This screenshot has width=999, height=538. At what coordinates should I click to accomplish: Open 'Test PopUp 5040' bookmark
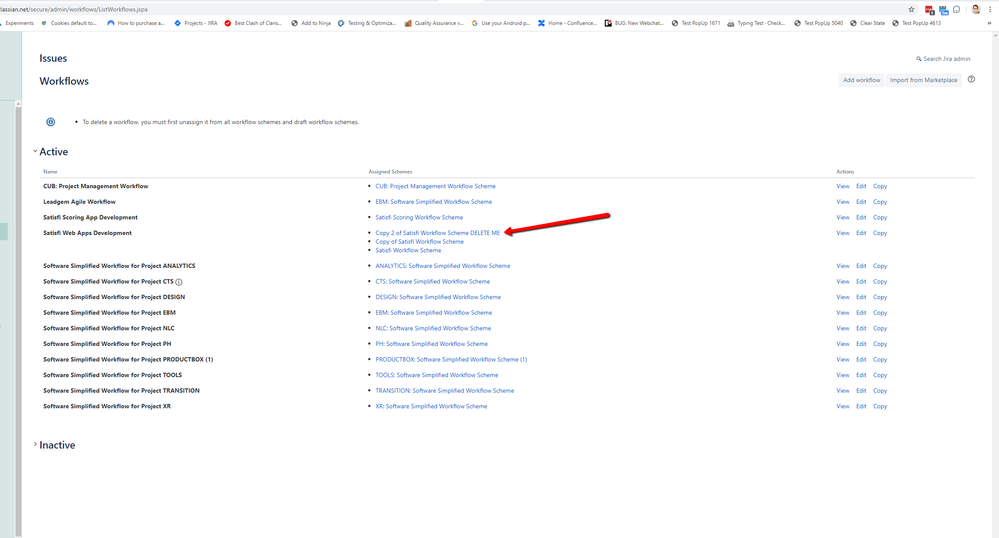point(818,23)
